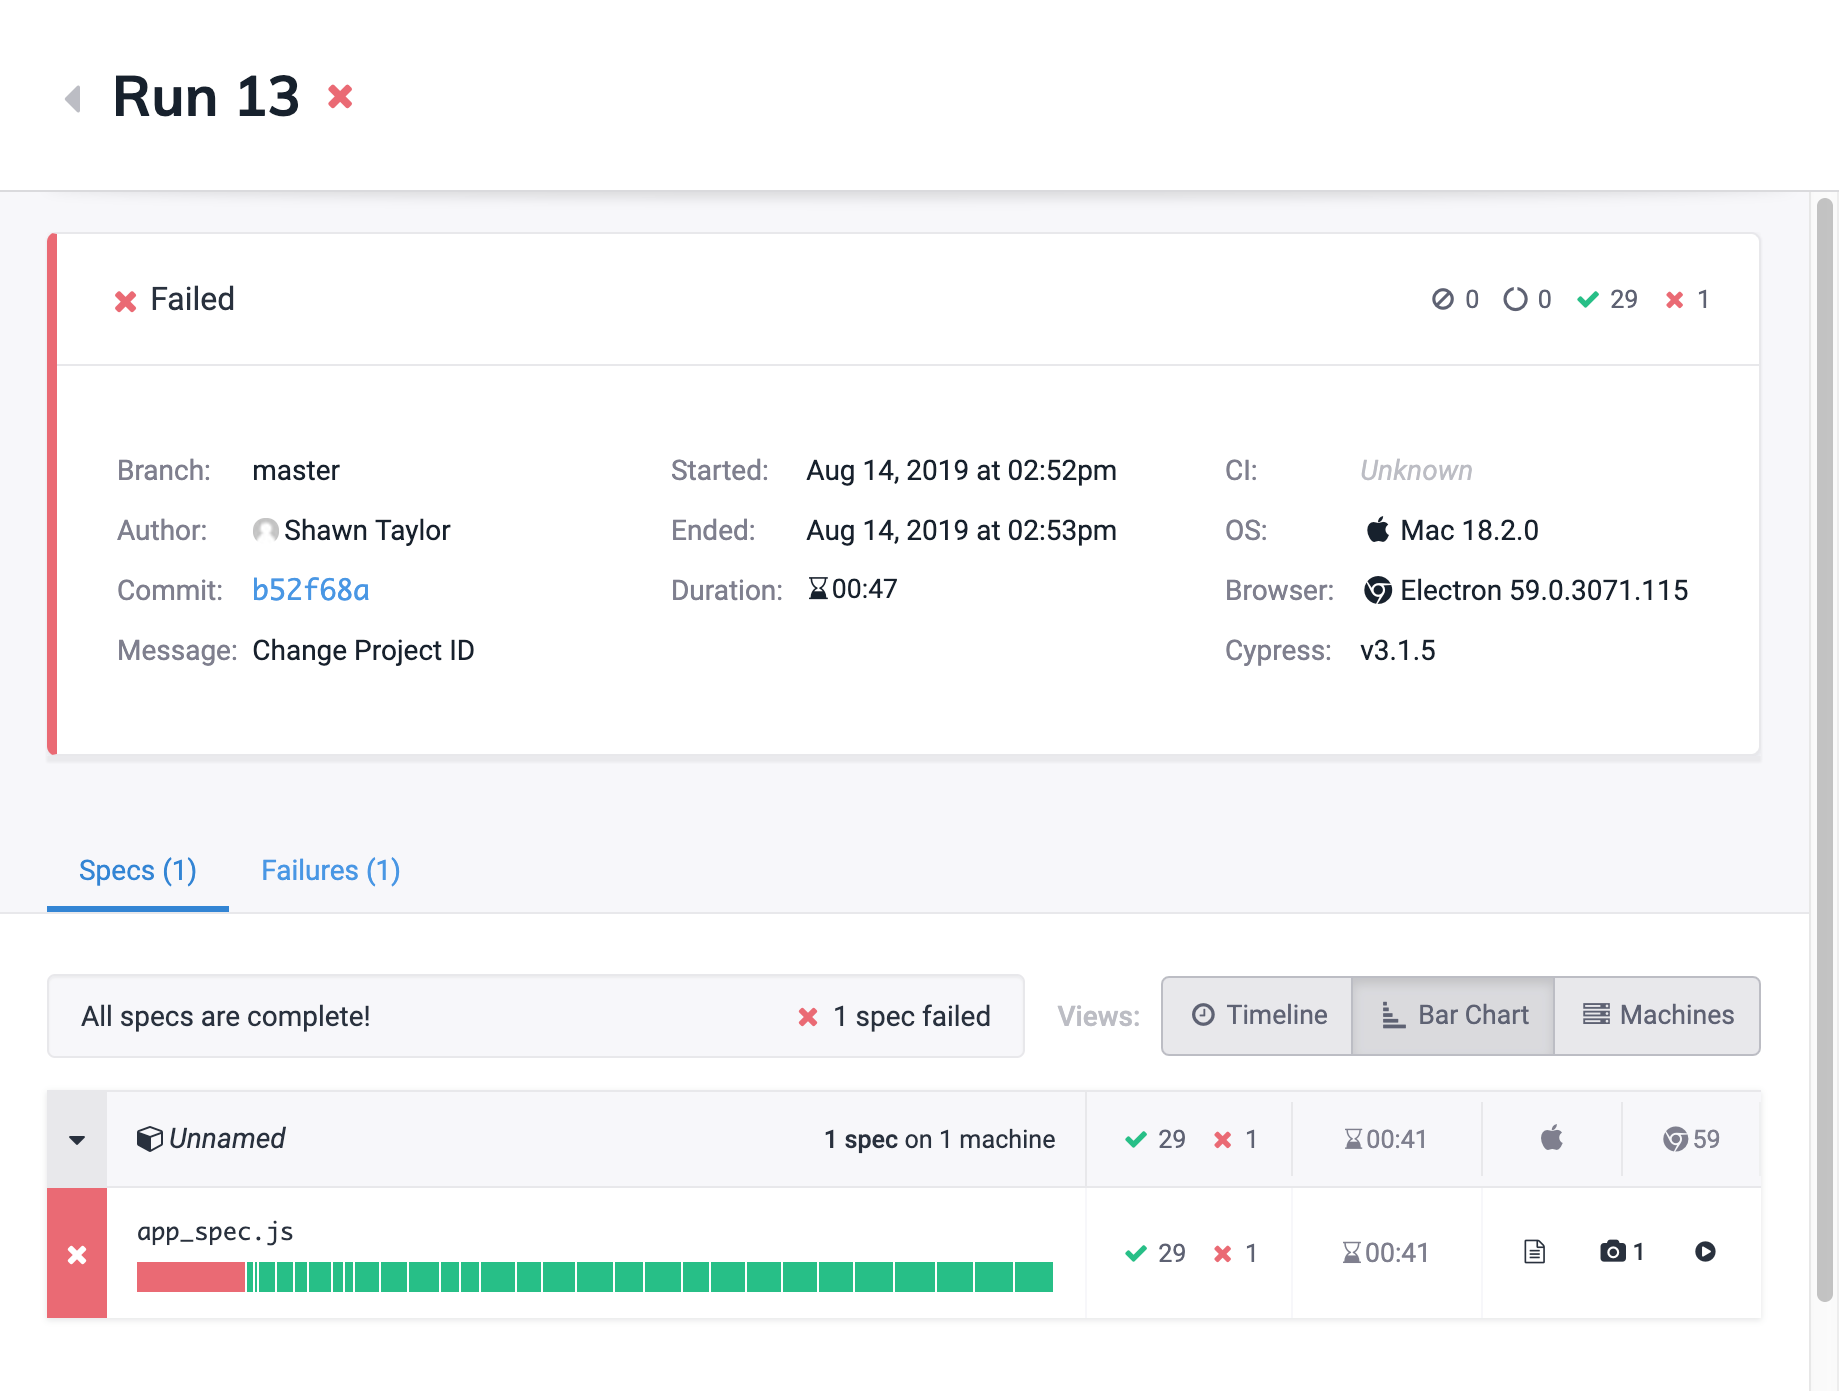Open the Specs (1) tab
The height and width of the screenshot is (1391, 1839).
pyautogui.click(x=138, y=870)
